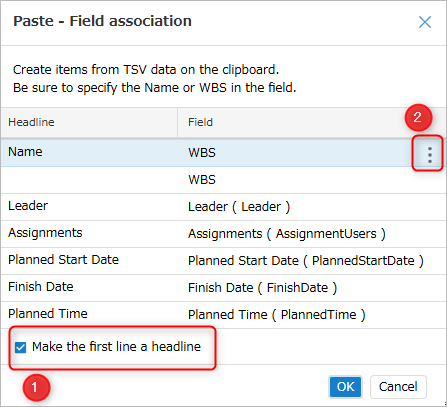Select the Assignments headline cell
The width and height of the screenshot is (447, 407).
pyautogui.click(x=89, y=234)
